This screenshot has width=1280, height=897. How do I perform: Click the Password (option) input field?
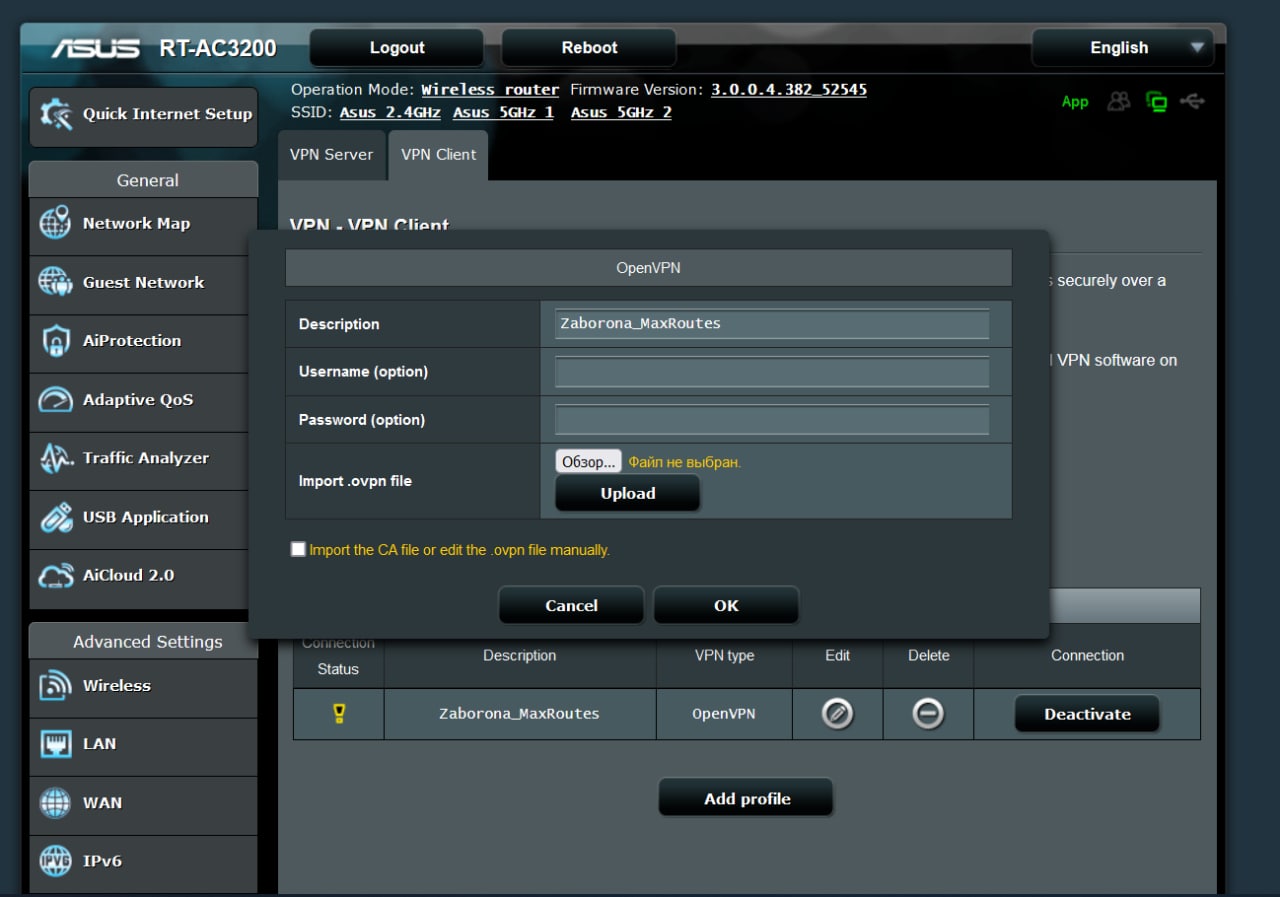tap(772, 419)
